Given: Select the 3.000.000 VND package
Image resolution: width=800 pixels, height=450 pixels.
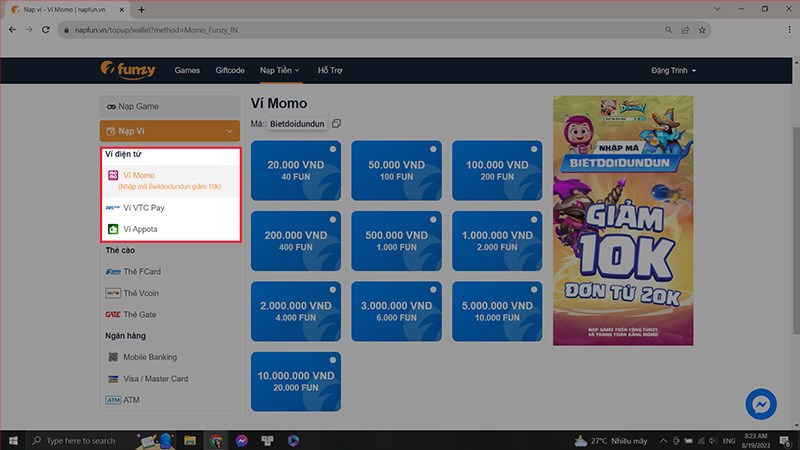Looking at the screenshot, I should point(396,311).
